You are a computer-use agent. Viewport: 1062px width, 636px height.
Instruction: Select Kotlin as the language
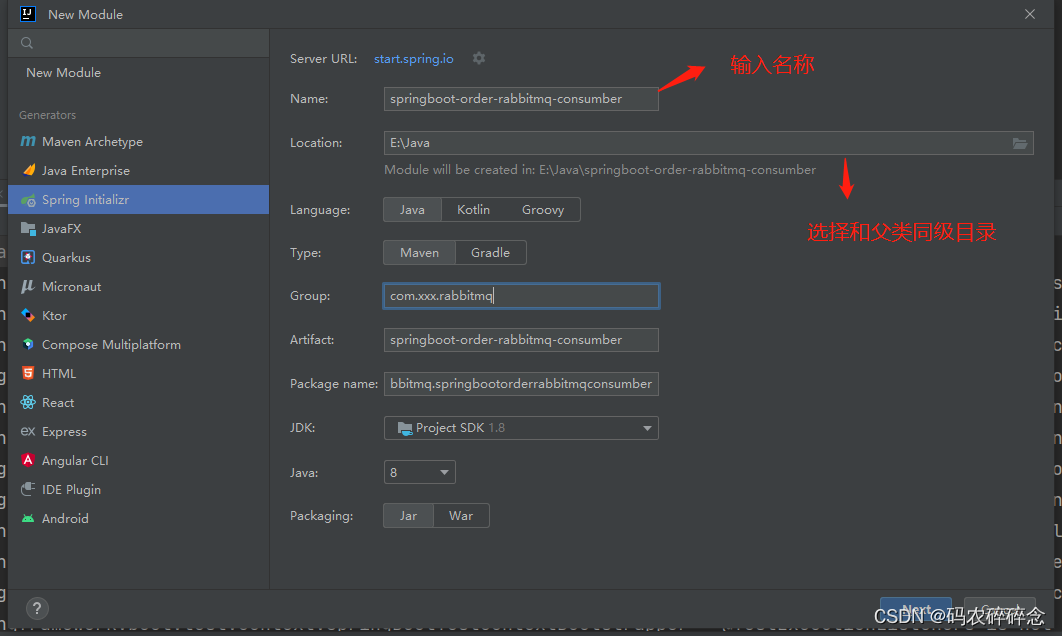pyautogui.click(x=473, y=210)
